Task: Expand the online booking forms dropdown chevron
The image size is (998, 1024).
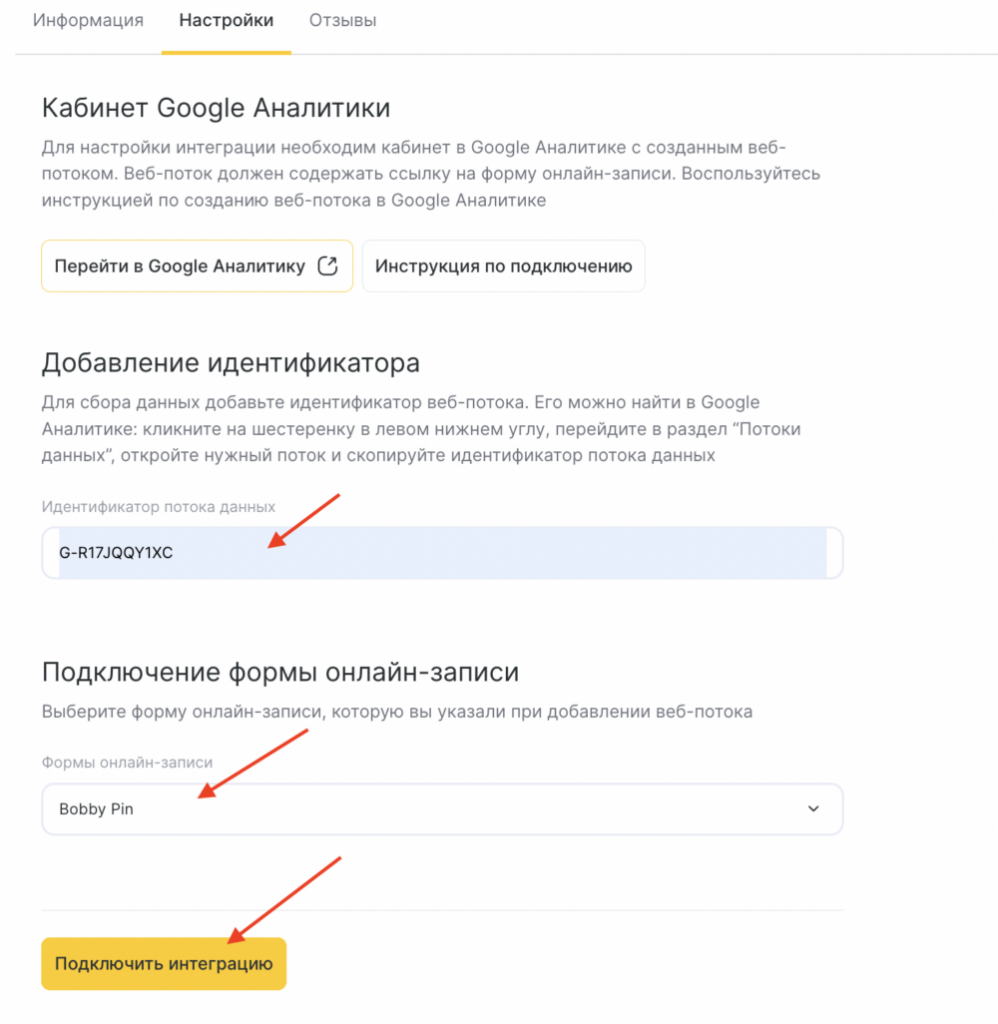Action: point(813,809)
